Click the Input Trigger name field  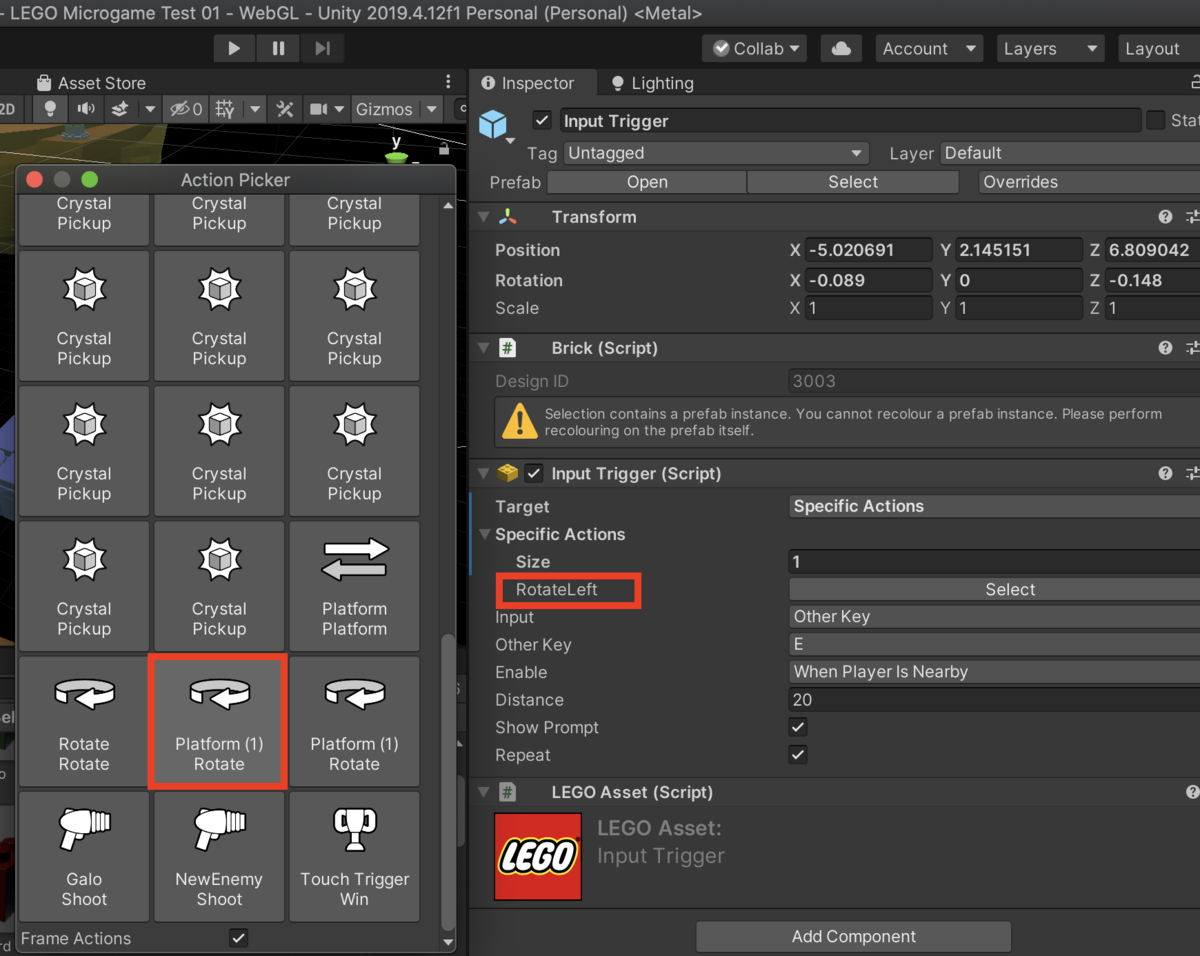coord(850,121)
